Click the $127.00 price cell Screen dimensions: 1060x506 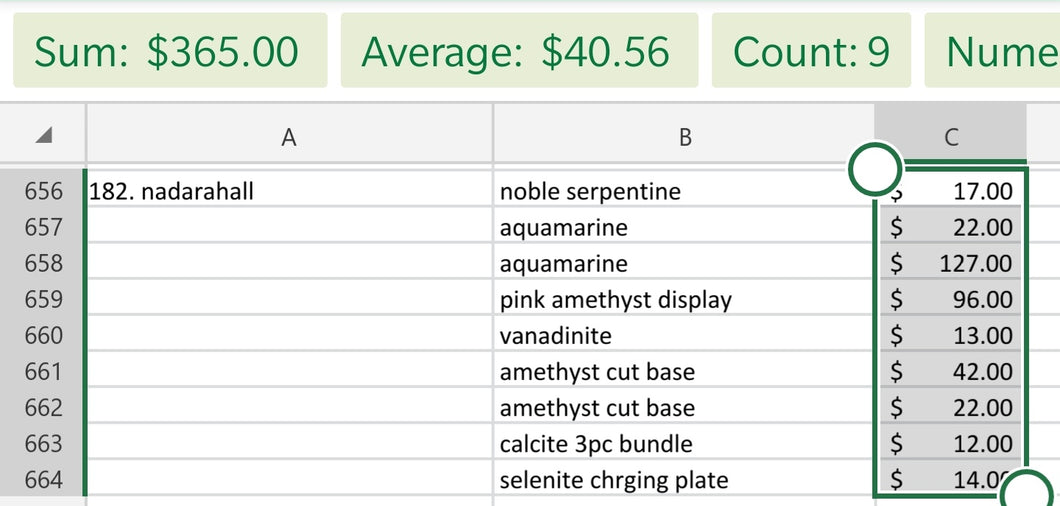[950, 263]
